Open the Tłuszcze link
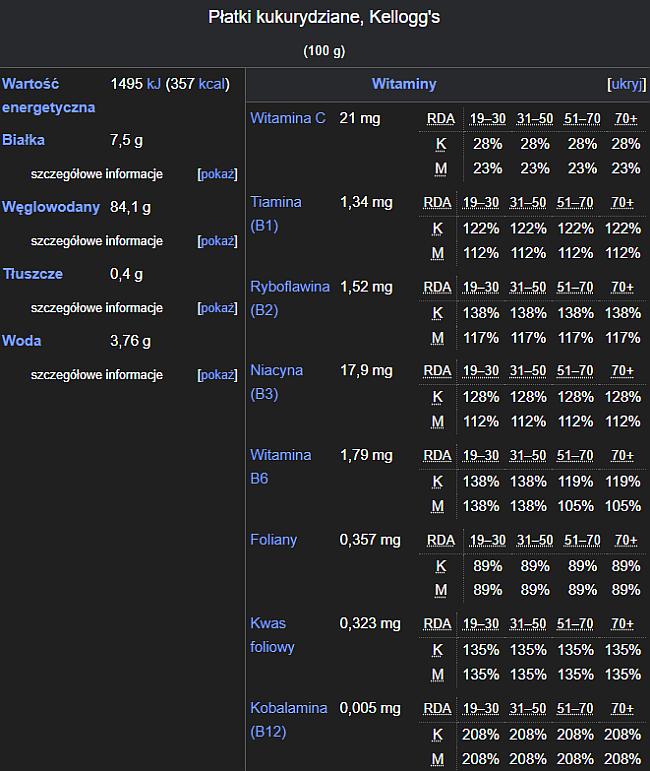This screenshot has height=771, width=650. [33, 274]
